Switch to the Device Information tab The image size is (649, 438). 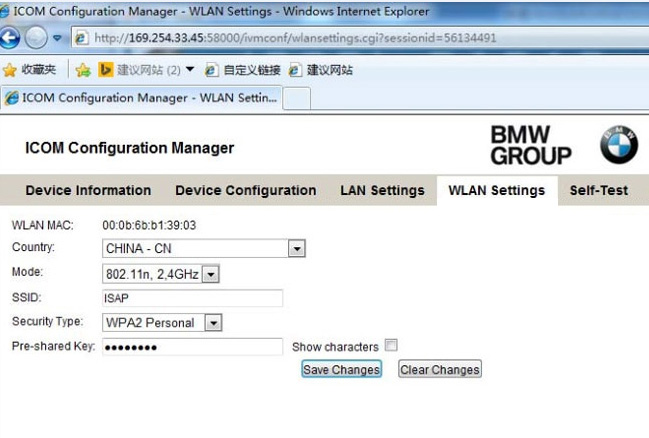click(88, 190)
